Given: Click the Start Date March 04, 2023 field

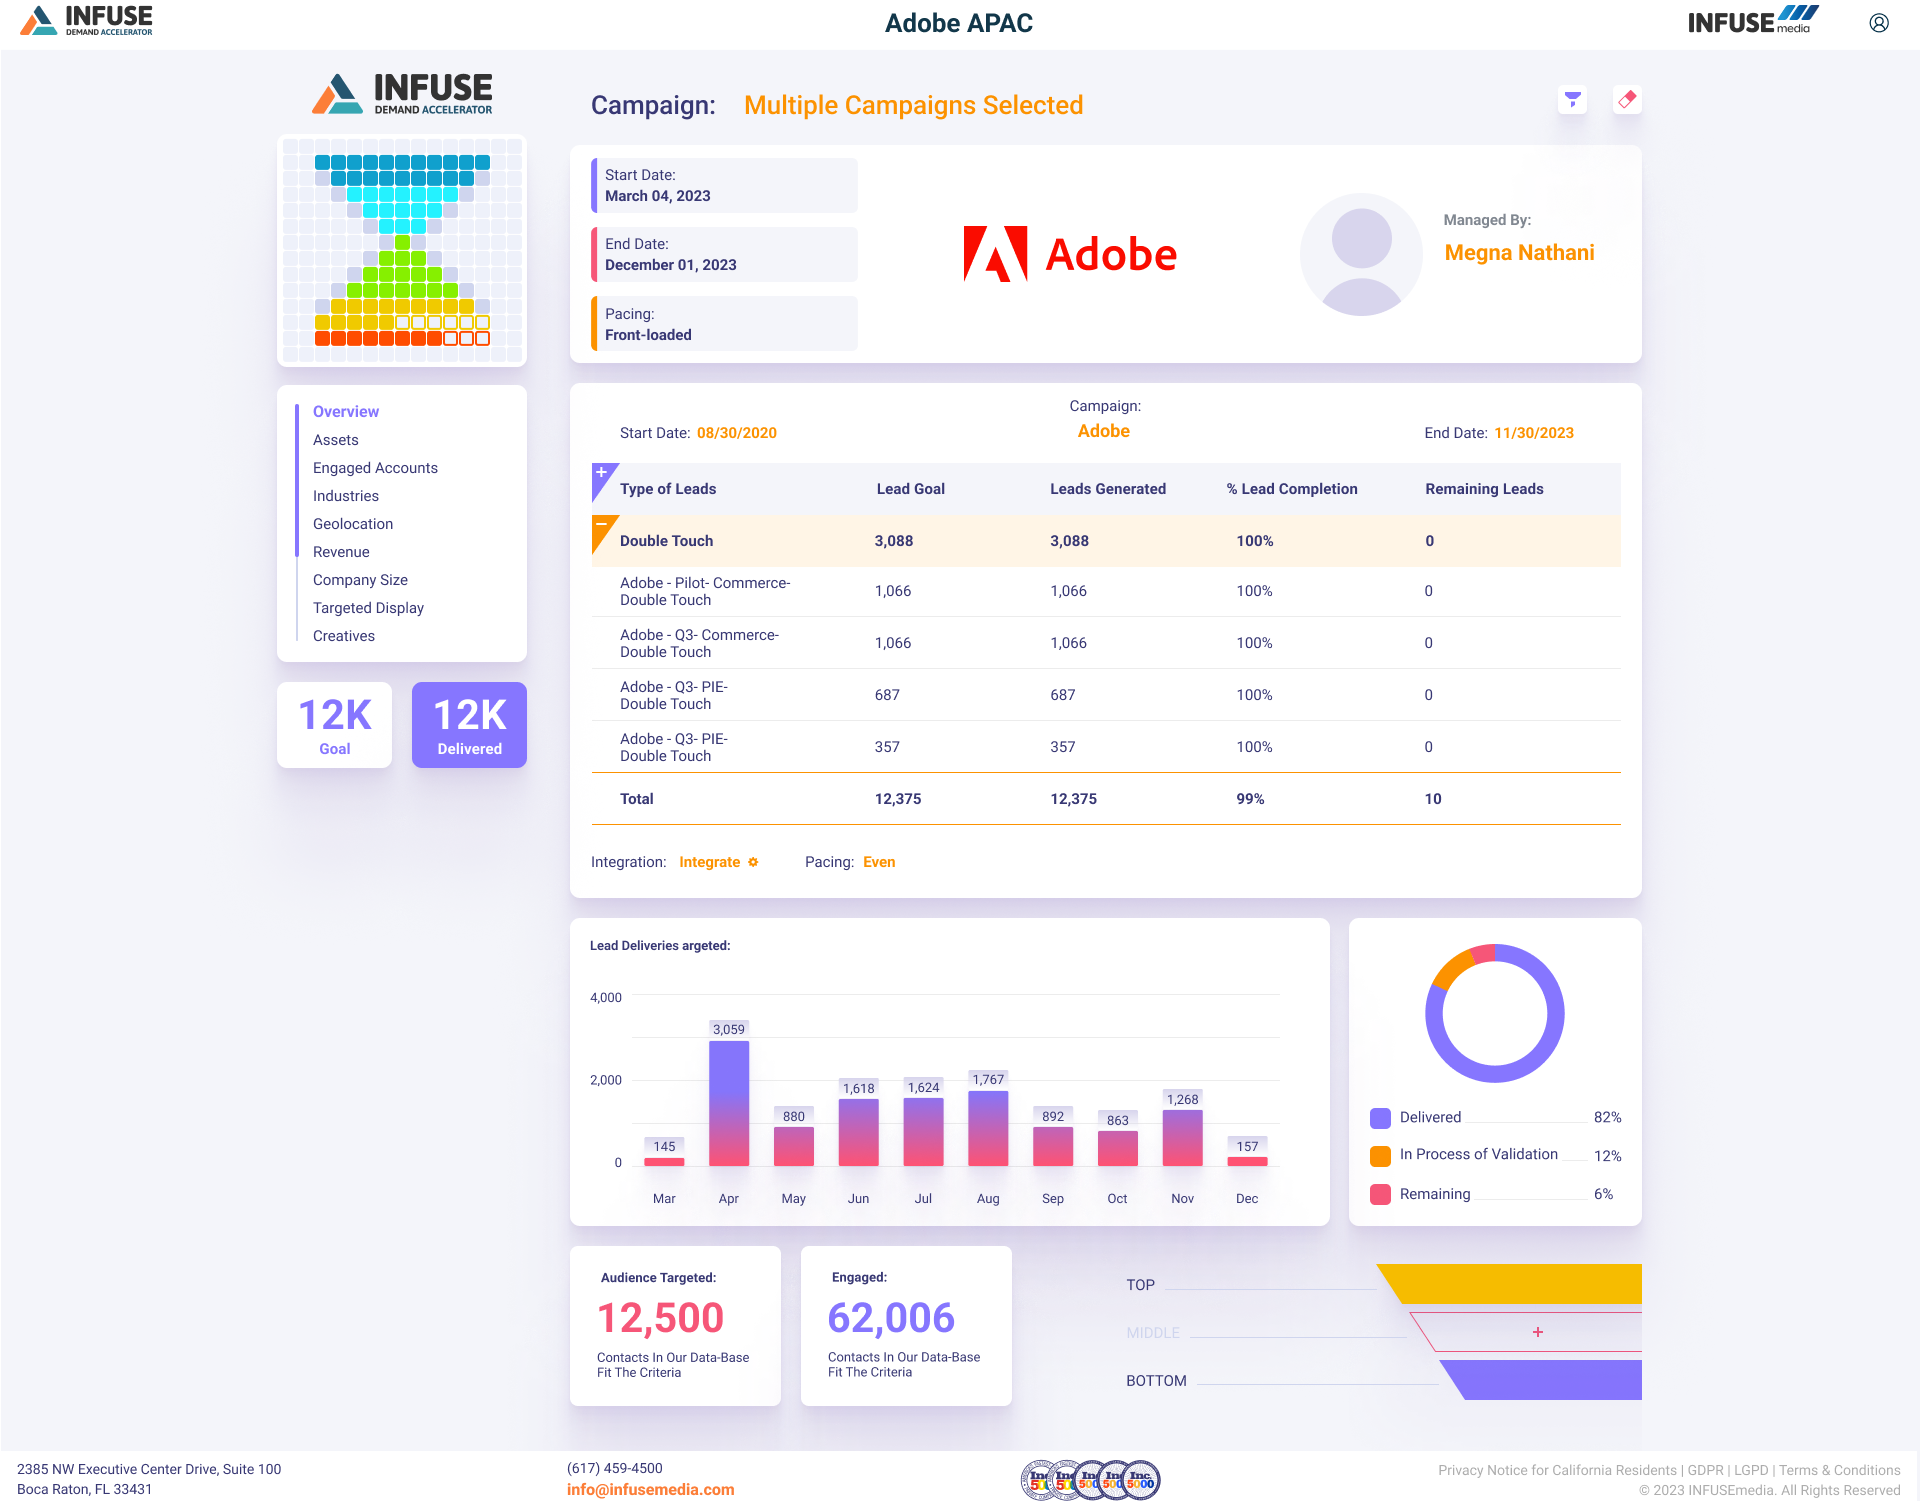Looking at the screenshot, I should click(x=724, y=185).
